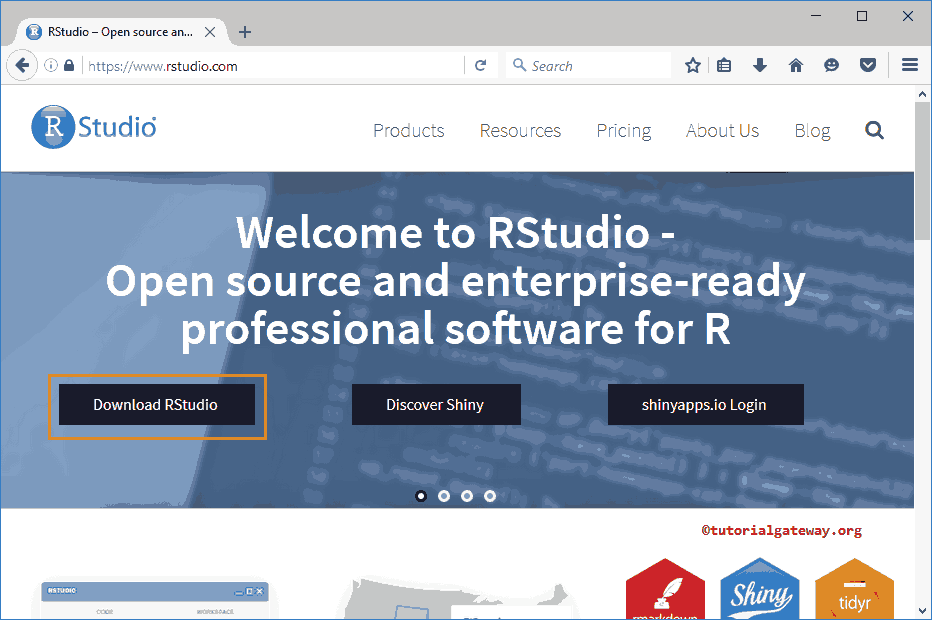Go to homepage via the Home icon
The width and height of the screenshot is (932, 620).
click(796, 65)
